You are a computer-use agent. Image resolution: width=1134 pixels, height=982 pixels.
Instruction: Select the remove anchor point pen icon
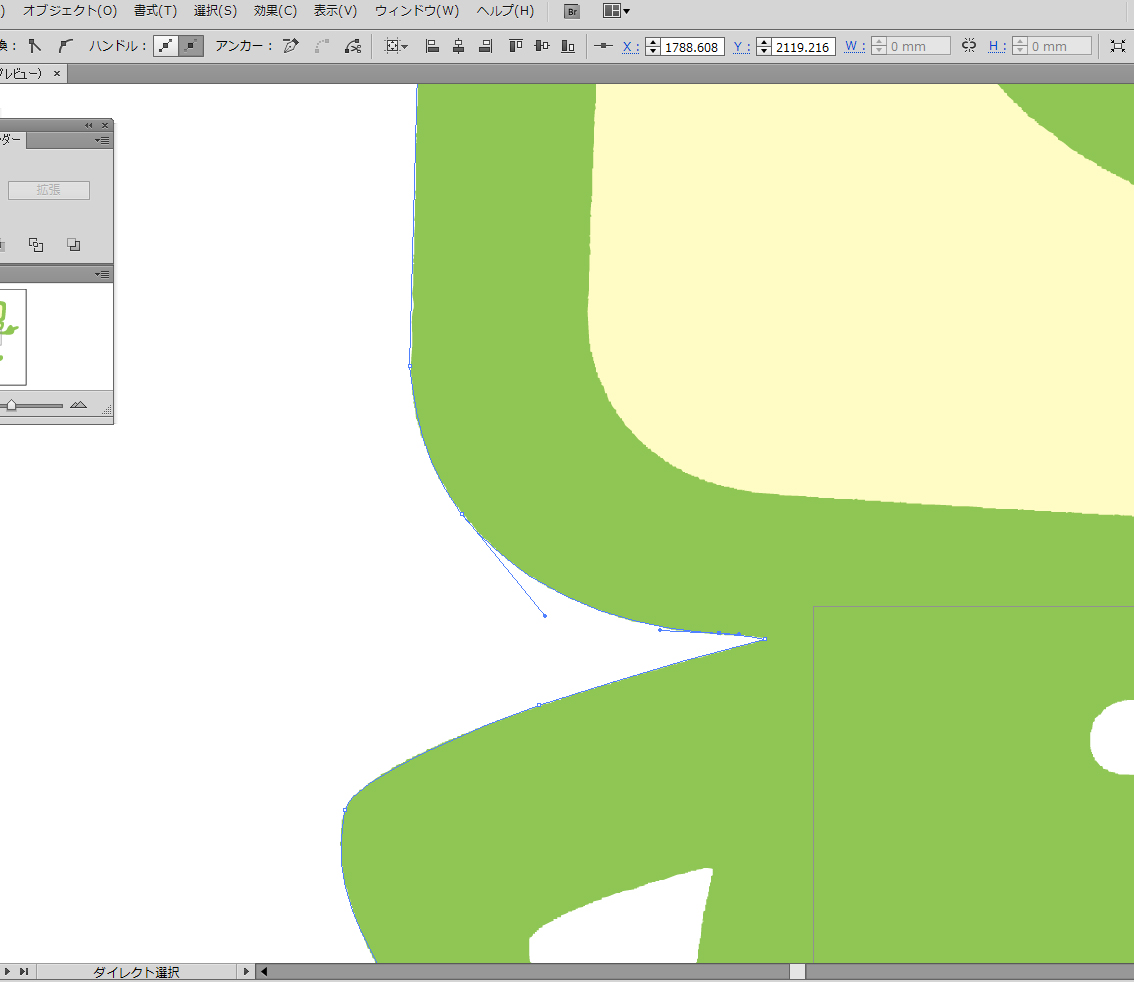pos(291,46)
